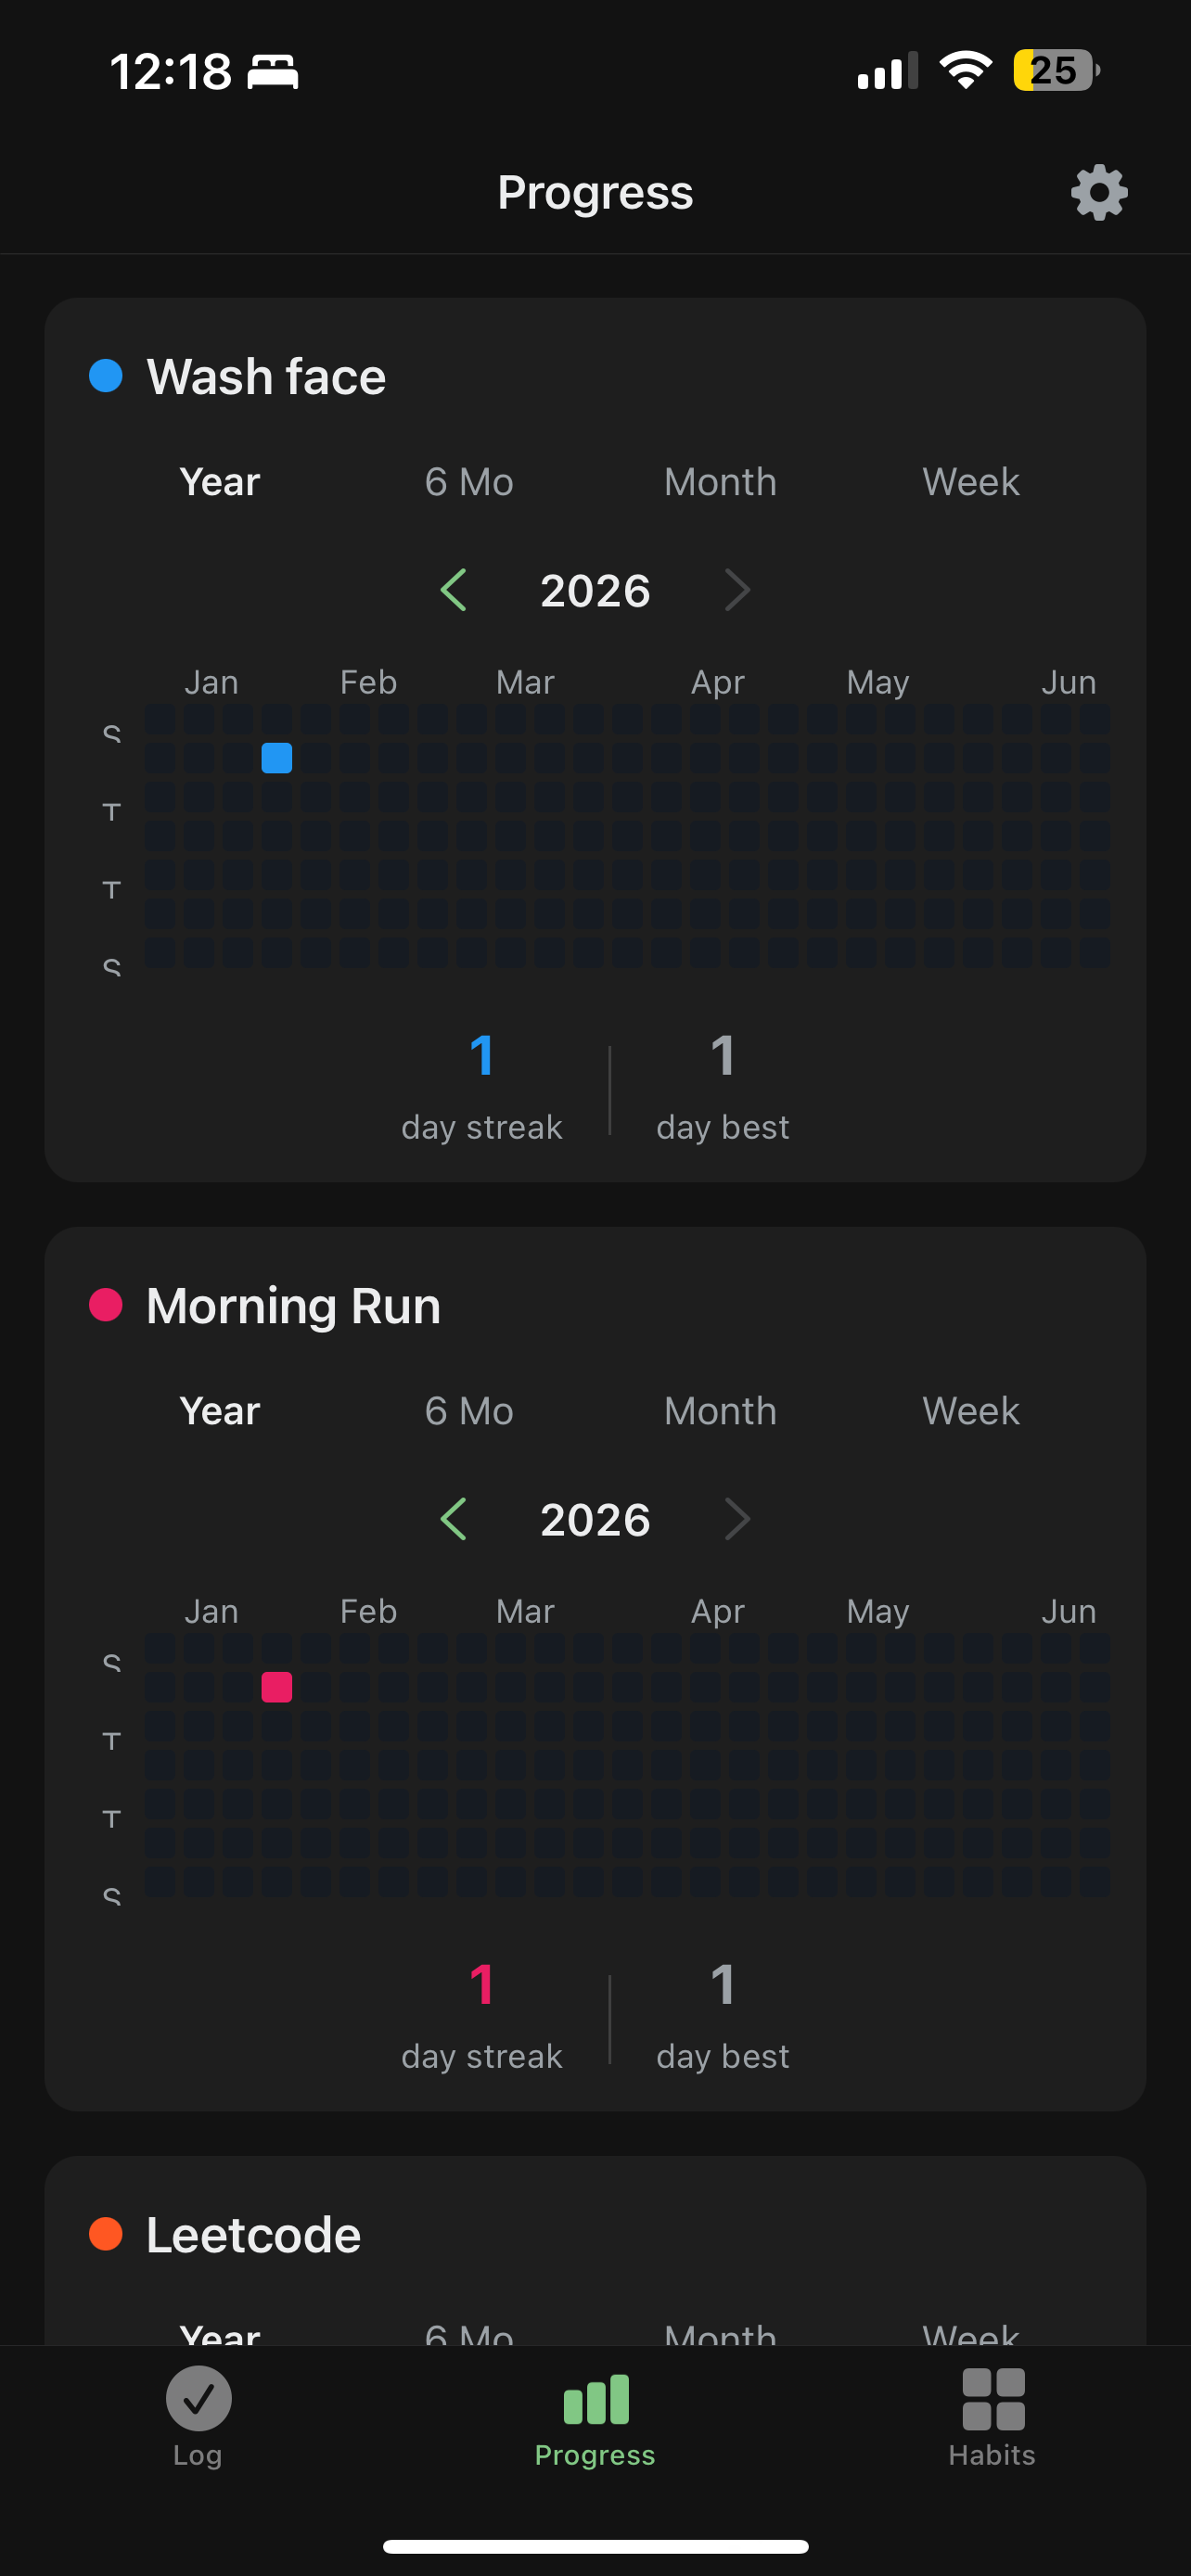Switch Morning Run to Month view
Image resolution: width=1191 pixels, height=2576 pixels.
720,1411
